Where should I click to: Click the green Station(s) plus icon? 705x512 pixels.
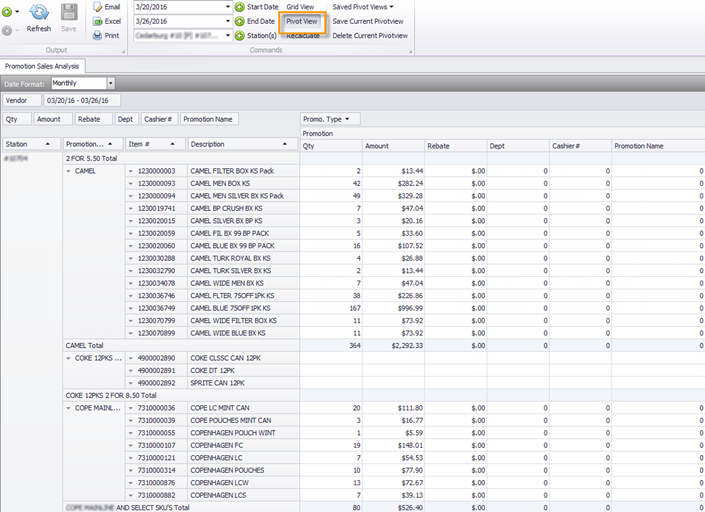pyautogui.click(x=240, y=36)
